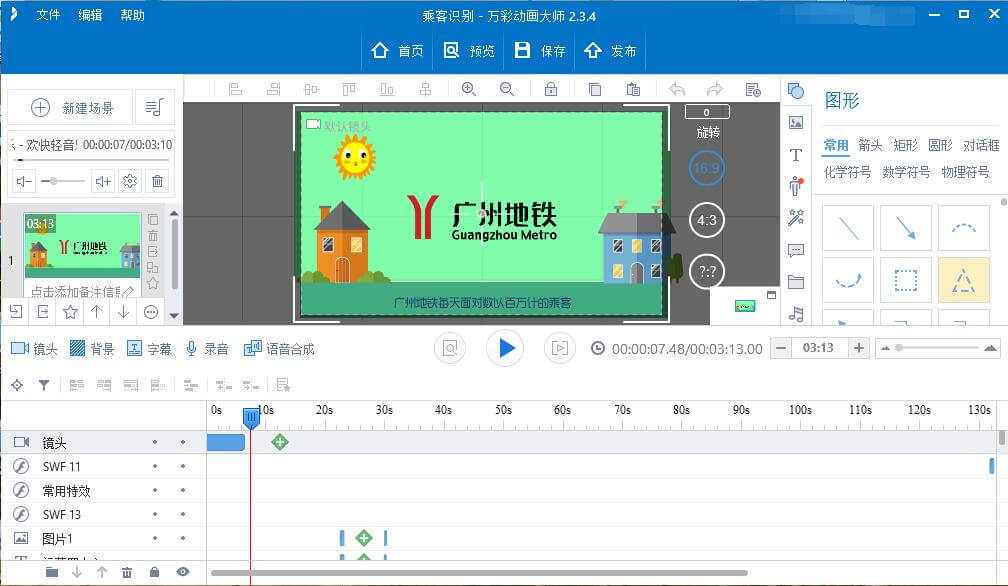
Task: Click the 发布 button in the top bar
Action: tap(610, 51)
